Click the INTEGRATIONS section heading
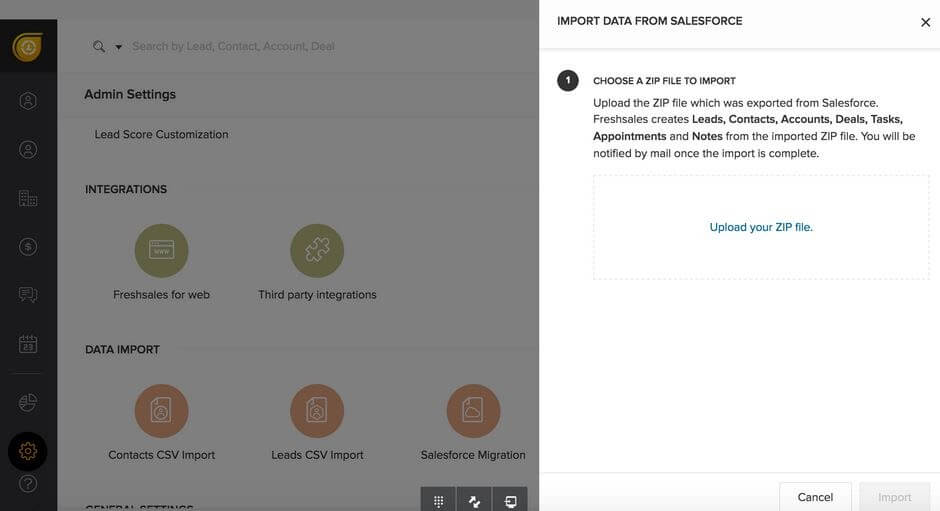 click(x=126, y=189)
